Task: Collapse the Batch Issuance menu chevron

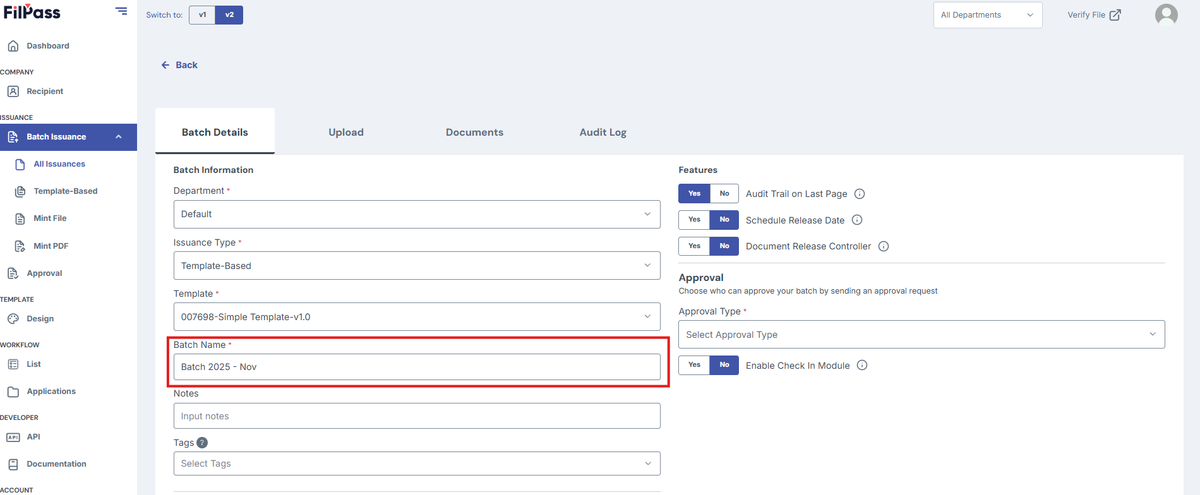Action: [x=119, y=137]
